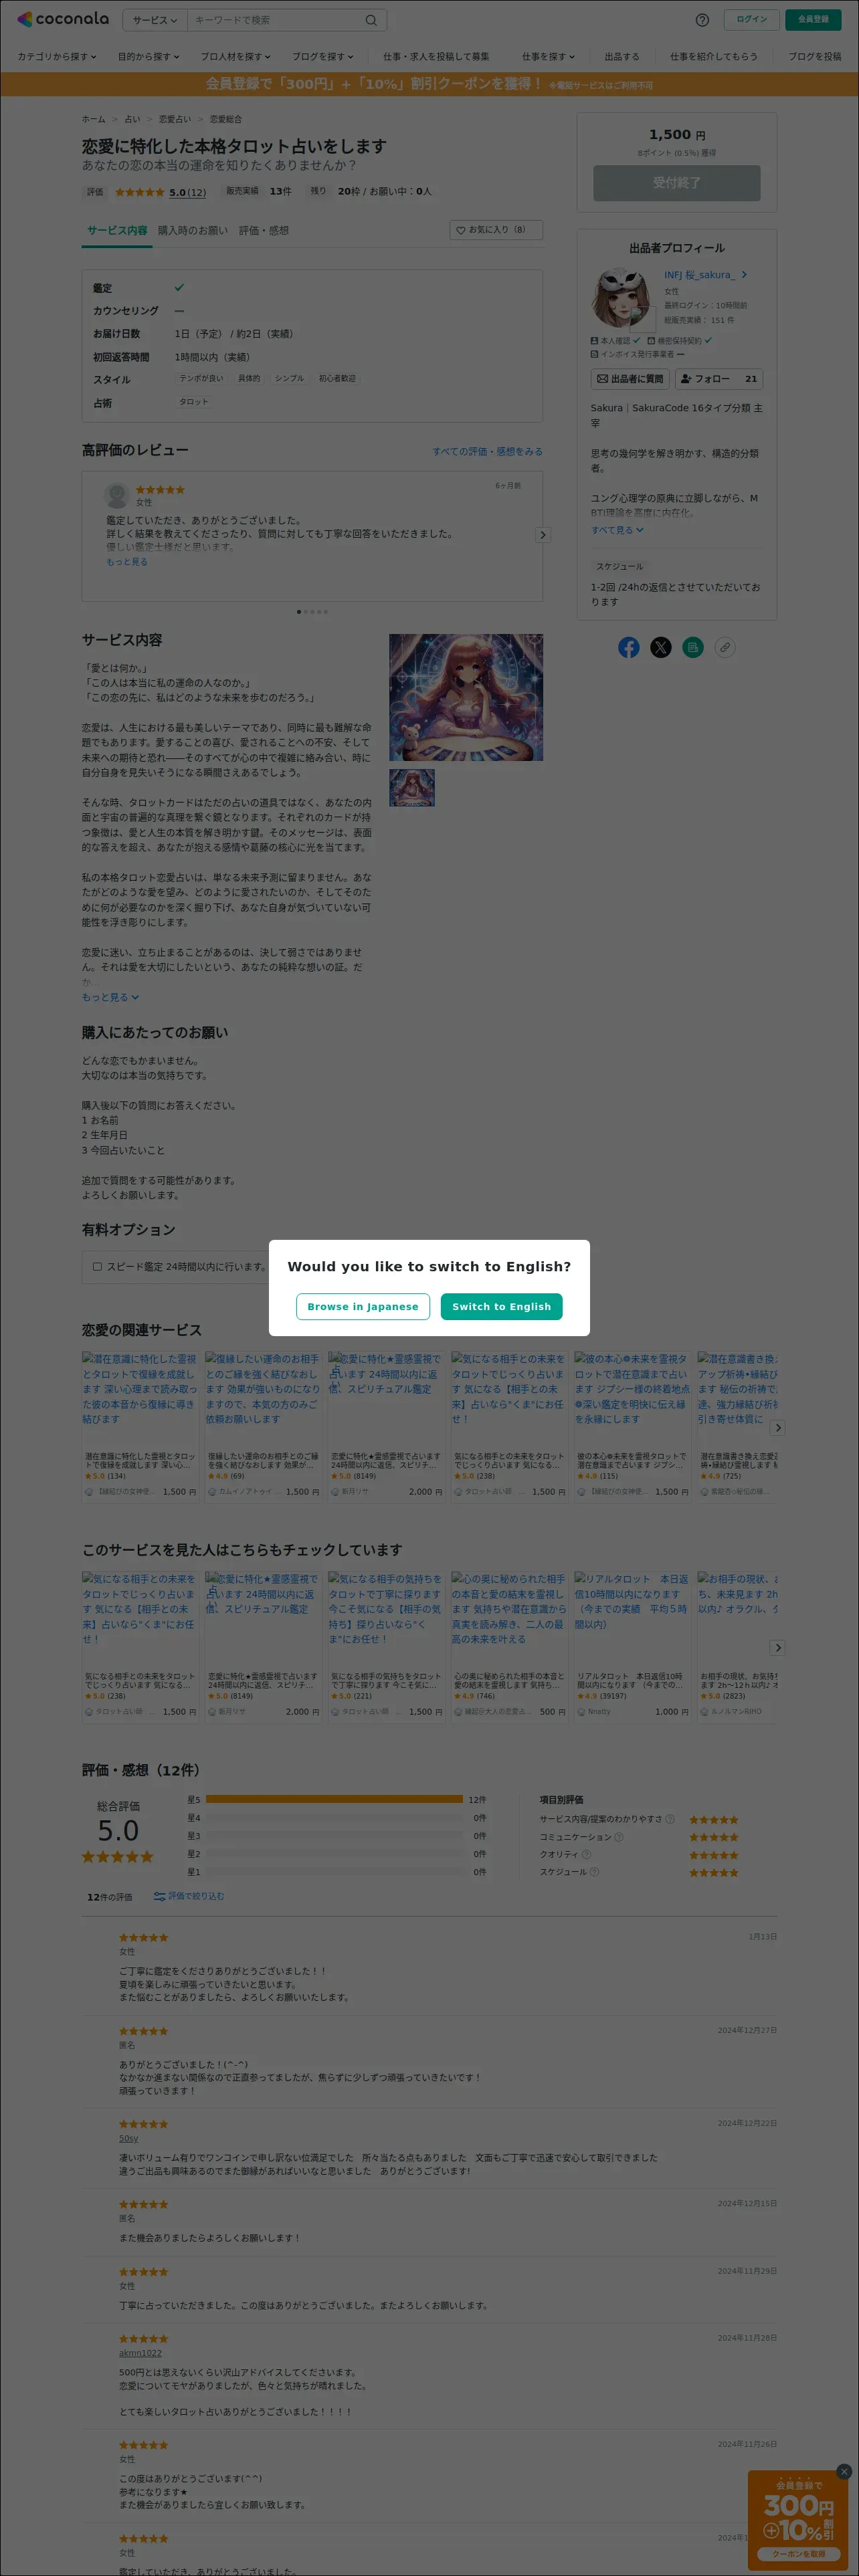This screenshot has width=859, height=2576.
Task: Copy the service link with the chain icon
Action: 725,647
